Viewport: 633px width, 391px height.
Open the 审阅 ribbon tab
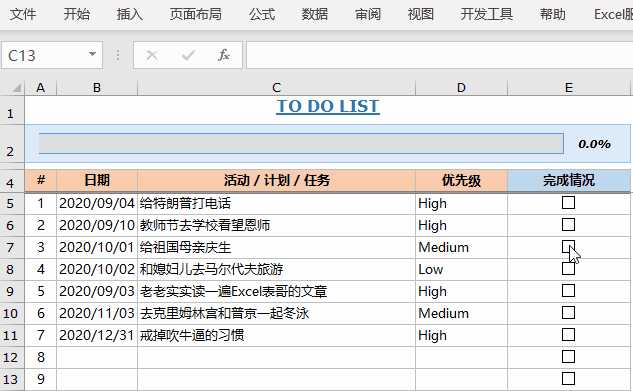point(368,14)
